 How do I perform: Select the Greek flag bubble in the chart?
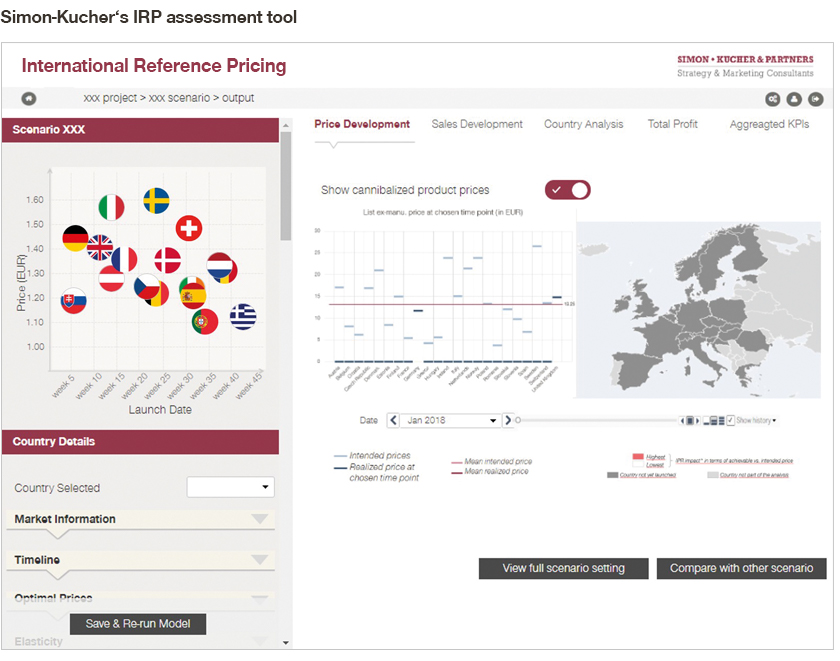243,316
